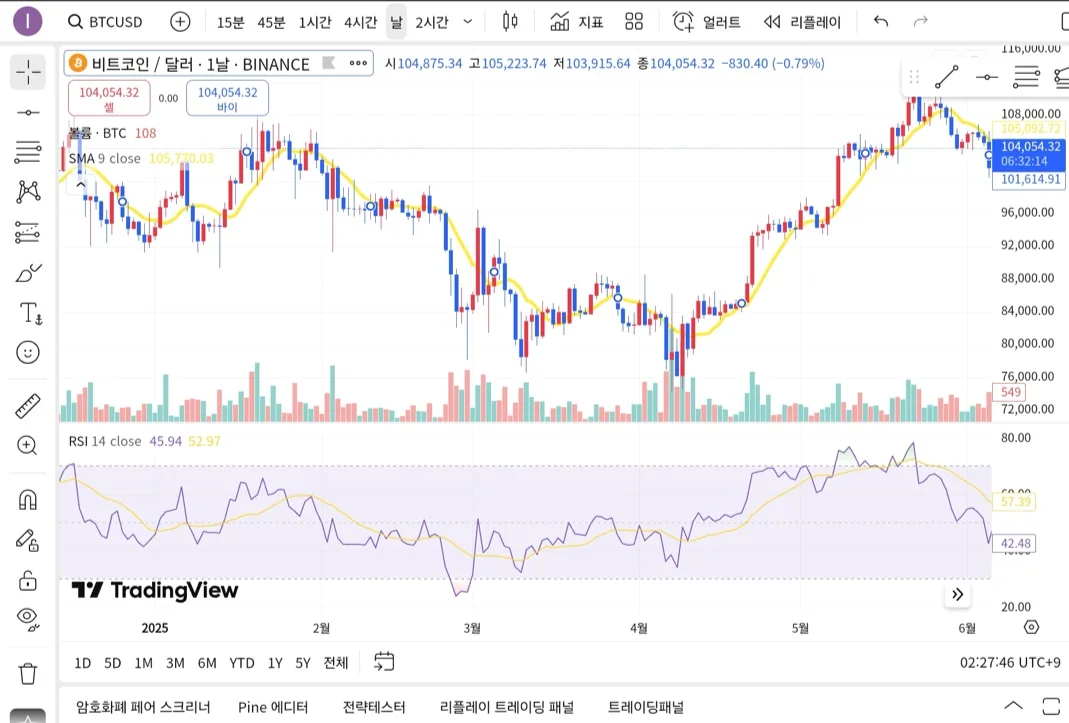Open the candlestick chart style selector

coord(510,21)
